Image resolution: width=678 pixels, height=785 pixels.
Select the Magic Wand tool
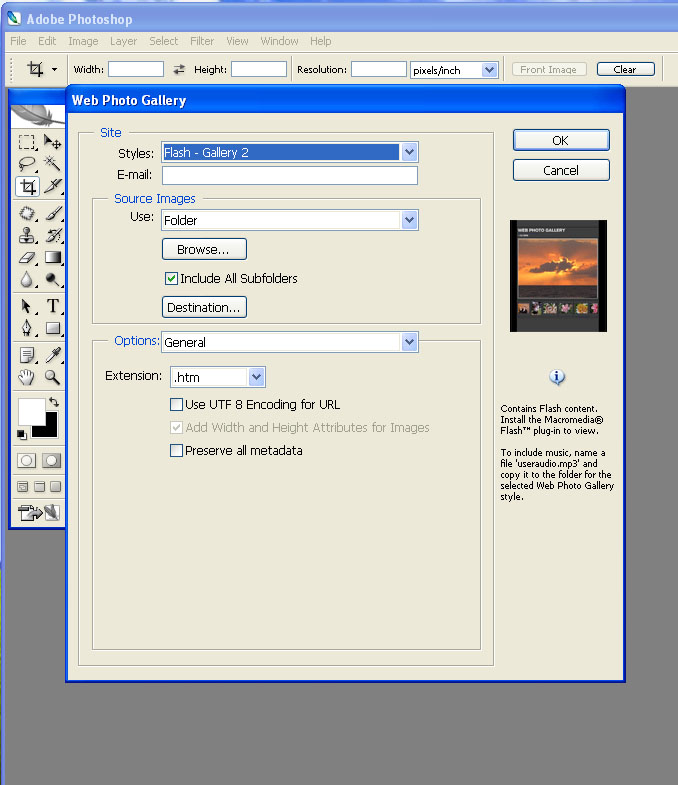pyautogui.click(x=52, y=164)
